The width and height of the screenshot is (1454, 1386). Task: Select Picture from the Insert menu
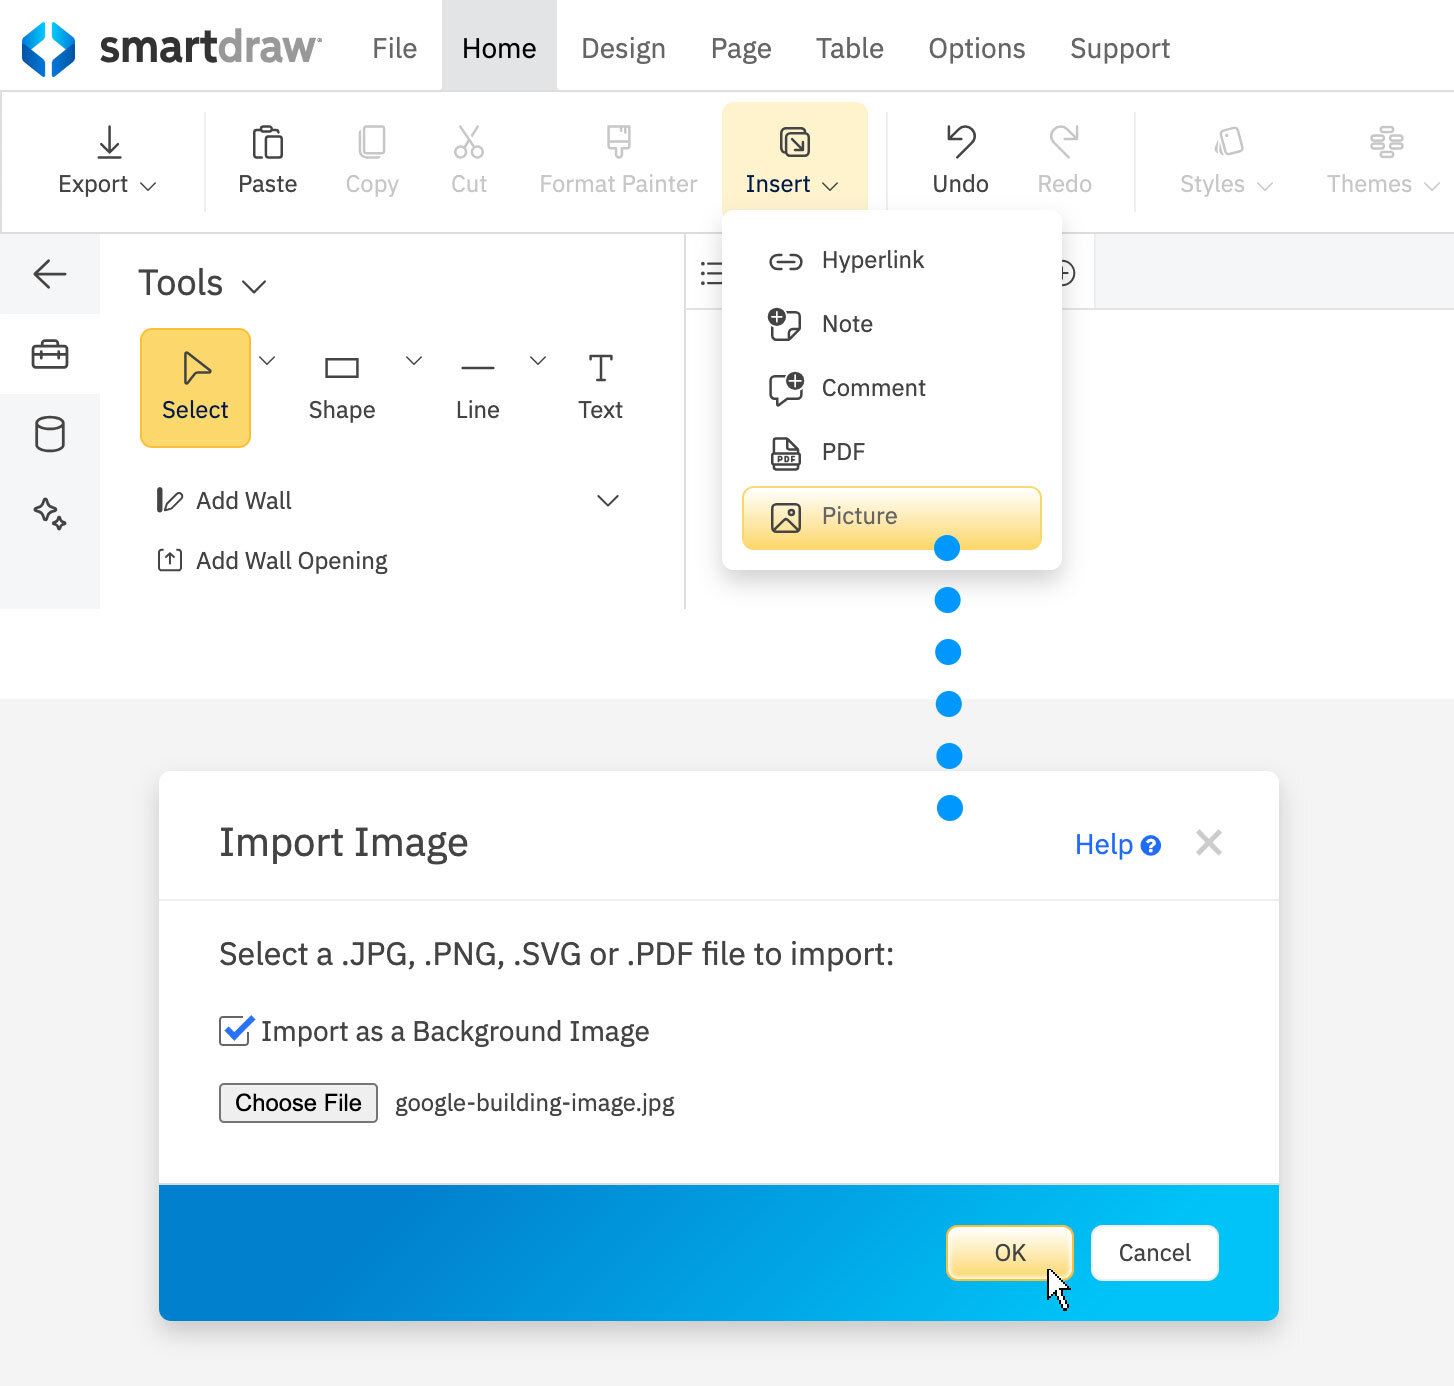click(x=891, y=517)
